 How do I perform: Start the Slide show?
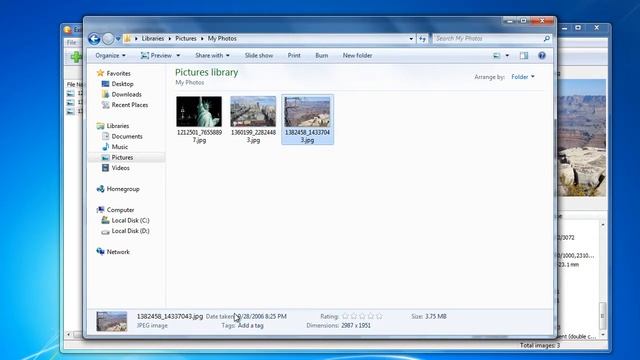tap(259, 56)
